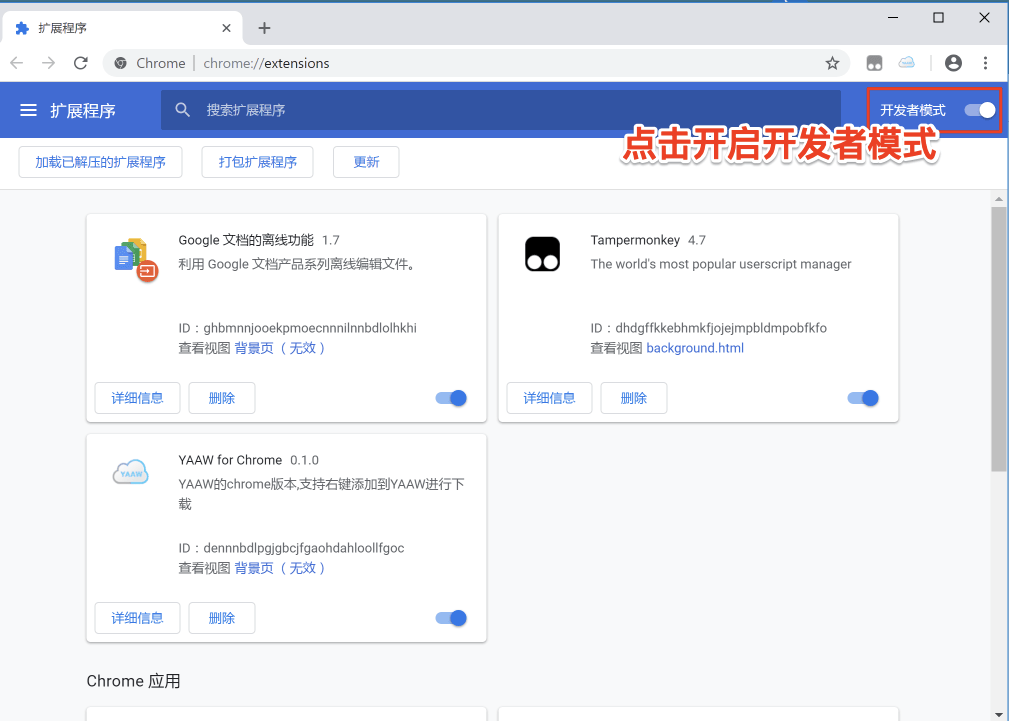Go forward with the forward arrow

(x=48, y=63)
